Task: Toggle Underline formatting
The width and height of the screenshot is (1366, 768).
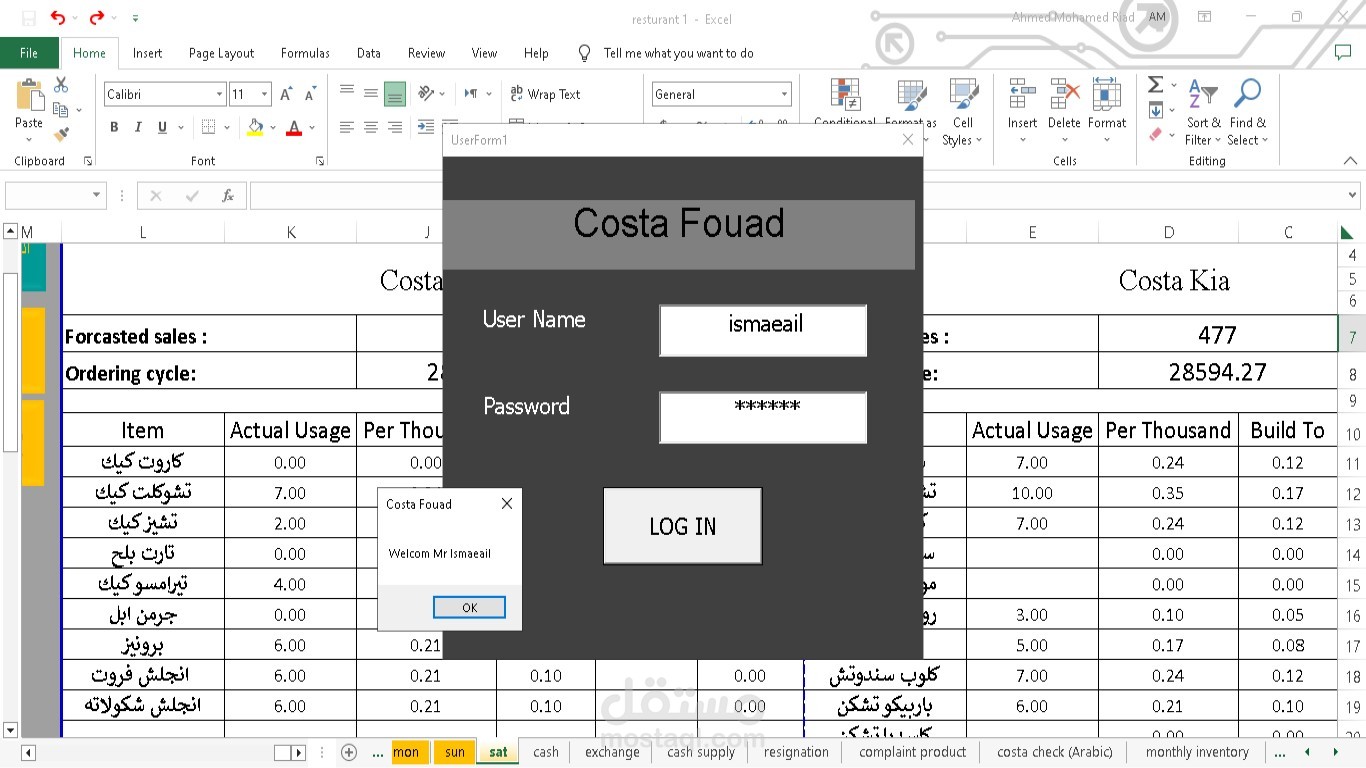Action: point(162,127)
